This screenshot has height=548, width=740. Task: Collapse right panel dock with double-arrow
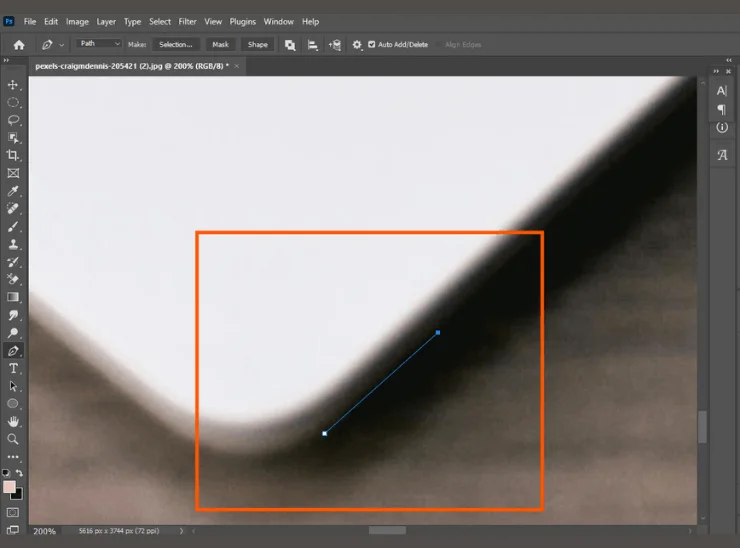(729, 60)
